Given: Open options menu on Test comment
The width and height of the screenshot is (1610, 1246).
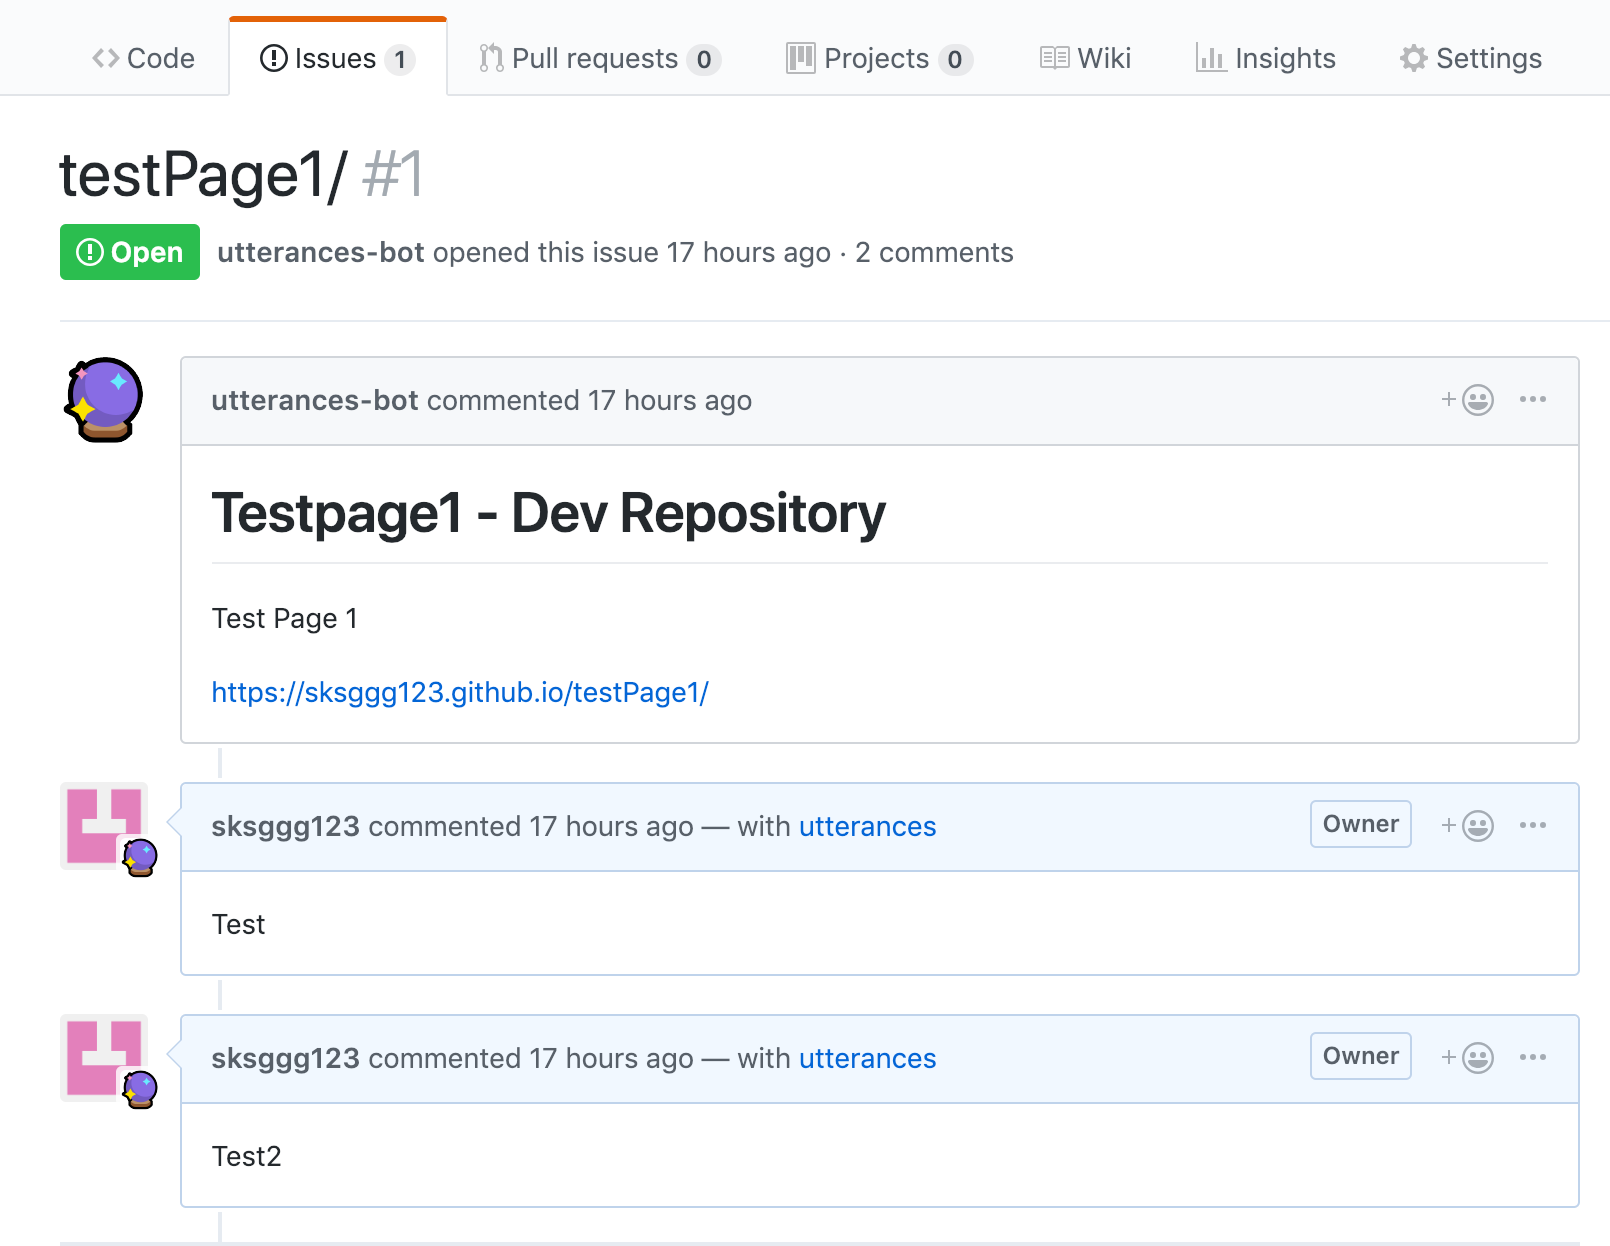Looking at the screenshot, I should pos(1532,825).
